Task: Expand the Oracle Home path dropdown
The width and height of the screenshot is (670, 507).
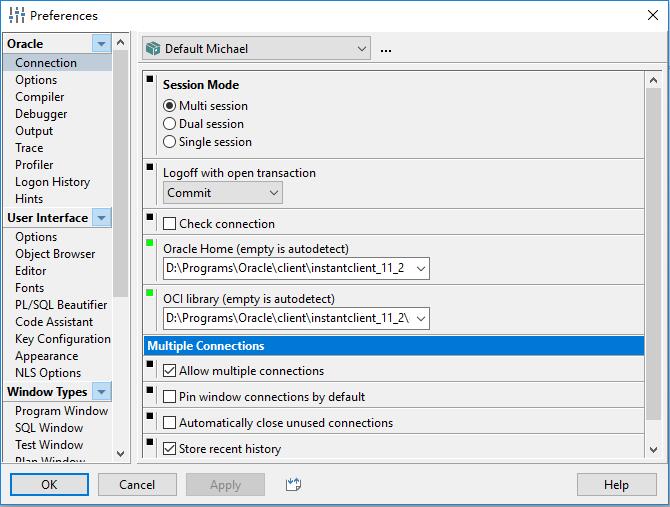Action: [x=419, y=268]
